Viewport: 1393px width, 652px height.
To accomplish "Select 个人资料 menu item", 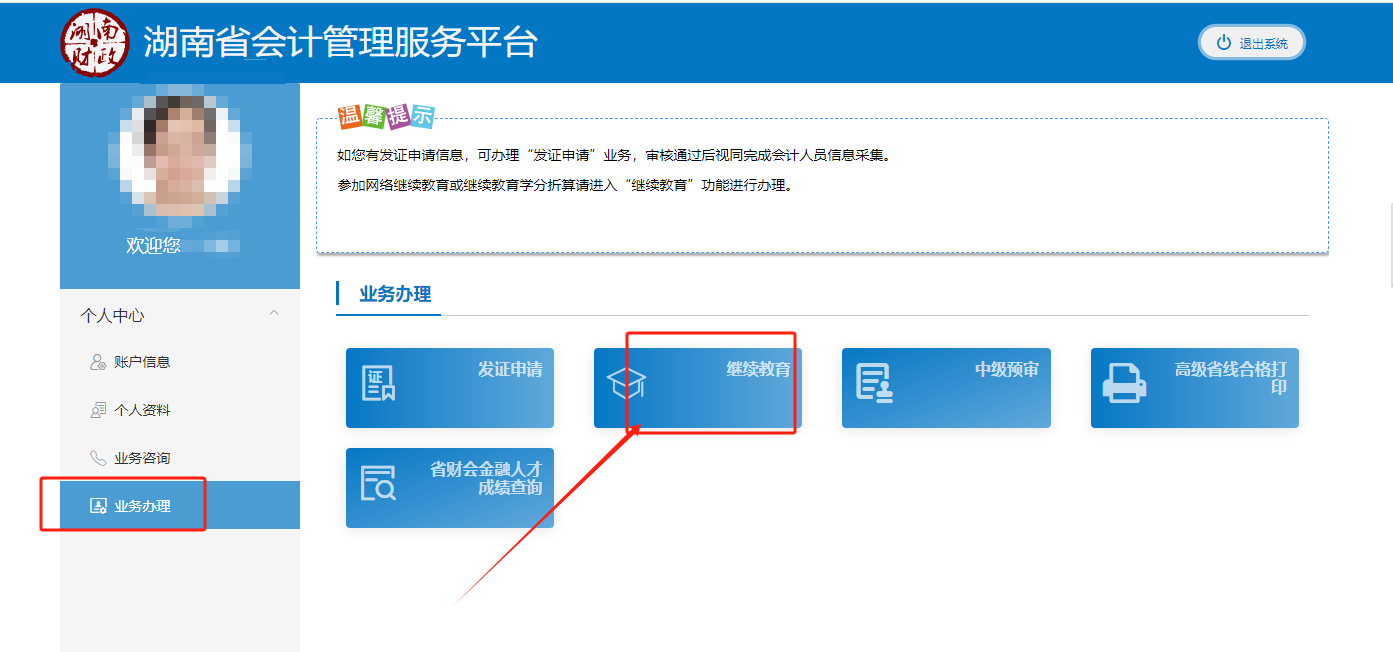I will [142, 410].
